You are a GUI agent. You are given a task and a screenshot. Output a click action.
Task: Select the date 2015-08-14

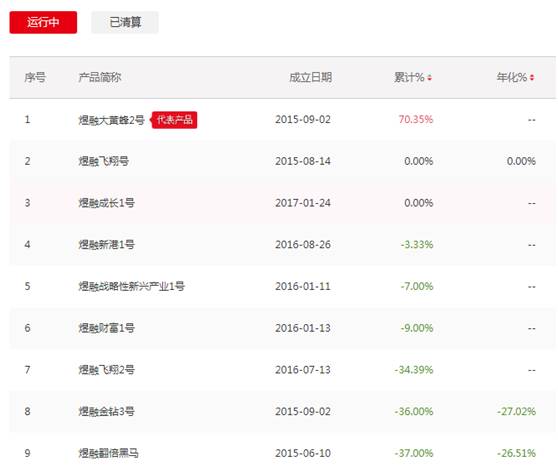tap(303, 162)
